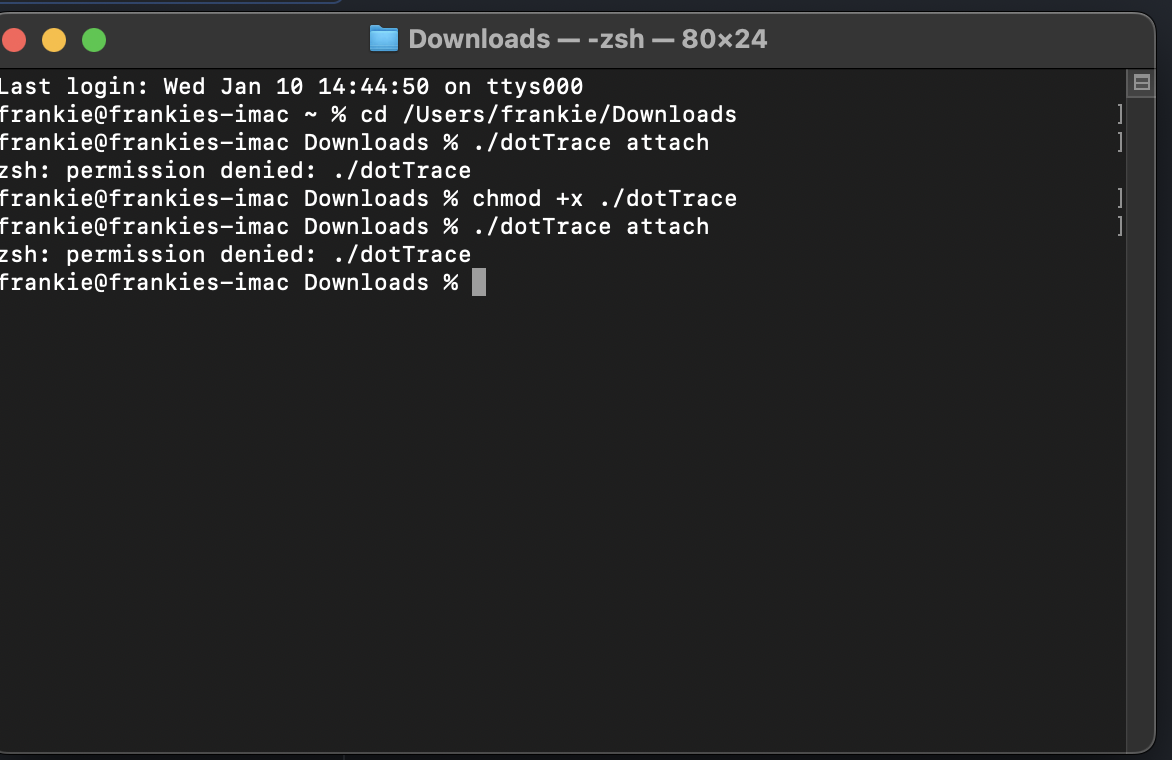Click the chmod +x ./dotTrace command text
Viewport: 1172px width, 760px height.
[605, 199]
